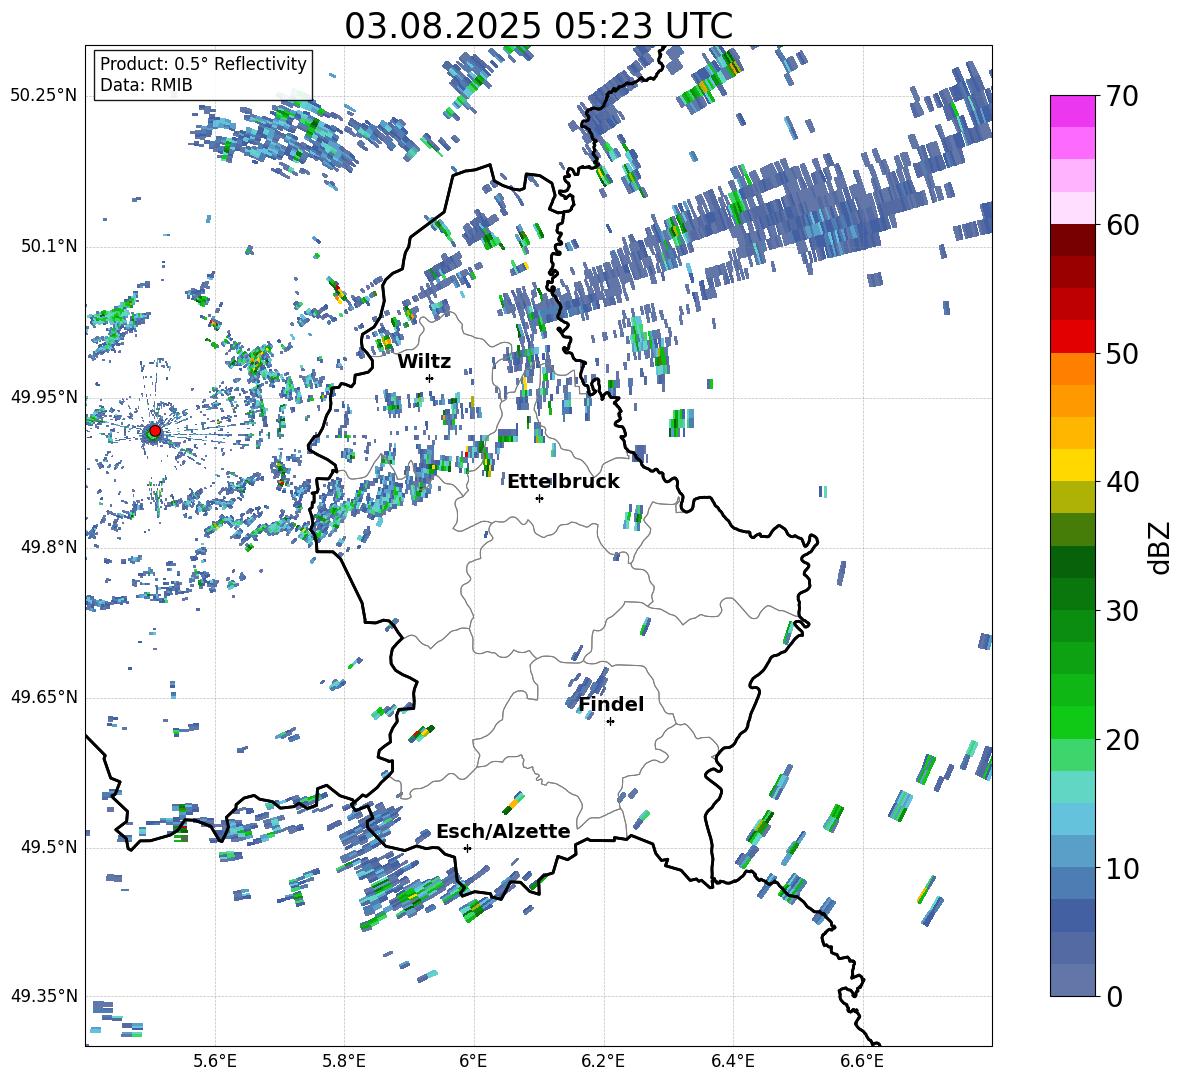The image size is (1184, 1081).
Task: Click the 70 tick label on colorbar
Action: [1122, 96]
